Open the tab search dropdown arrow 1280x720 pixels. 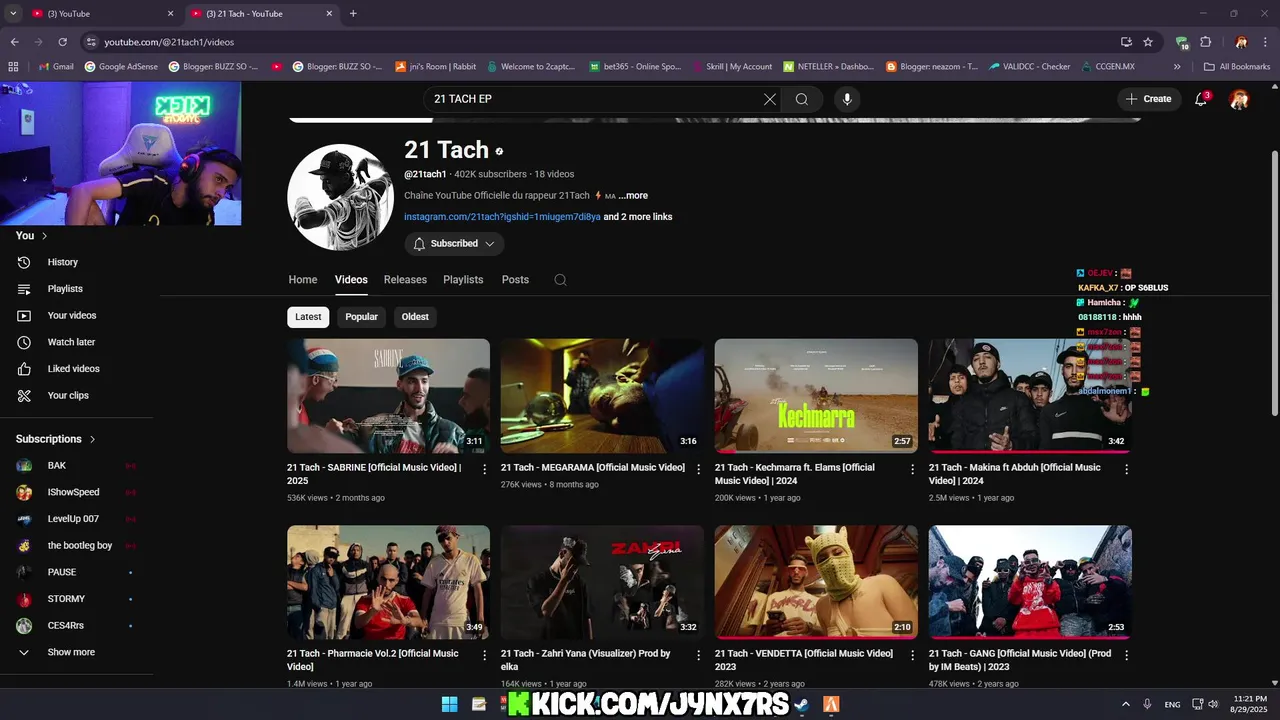[13, 14]
